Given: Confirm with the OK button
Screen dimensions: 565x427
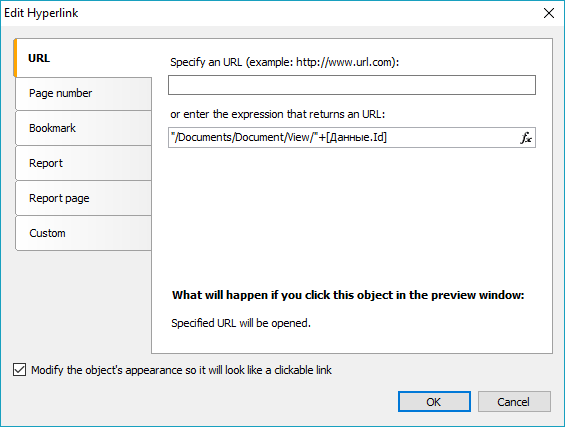Looking at the screenshot, I should coord(434,401).
